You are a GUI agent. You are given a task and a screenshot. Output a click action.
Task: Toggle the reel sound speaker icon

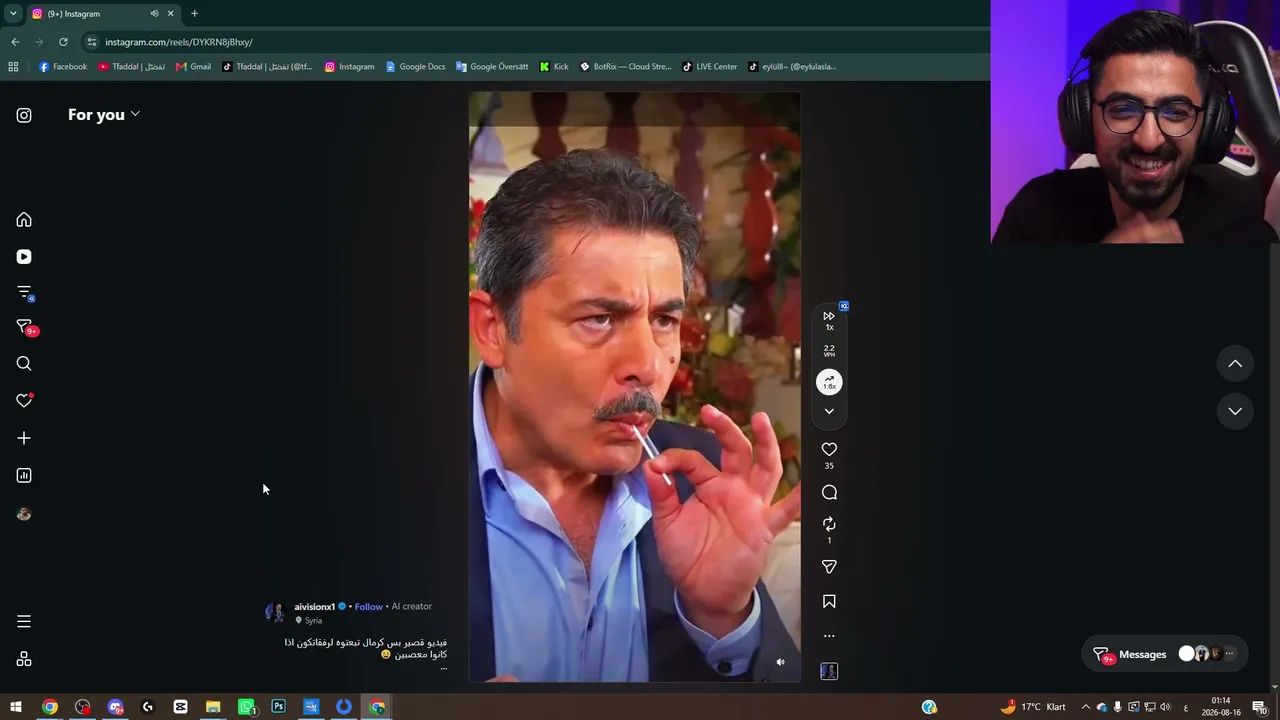(781, 662)
